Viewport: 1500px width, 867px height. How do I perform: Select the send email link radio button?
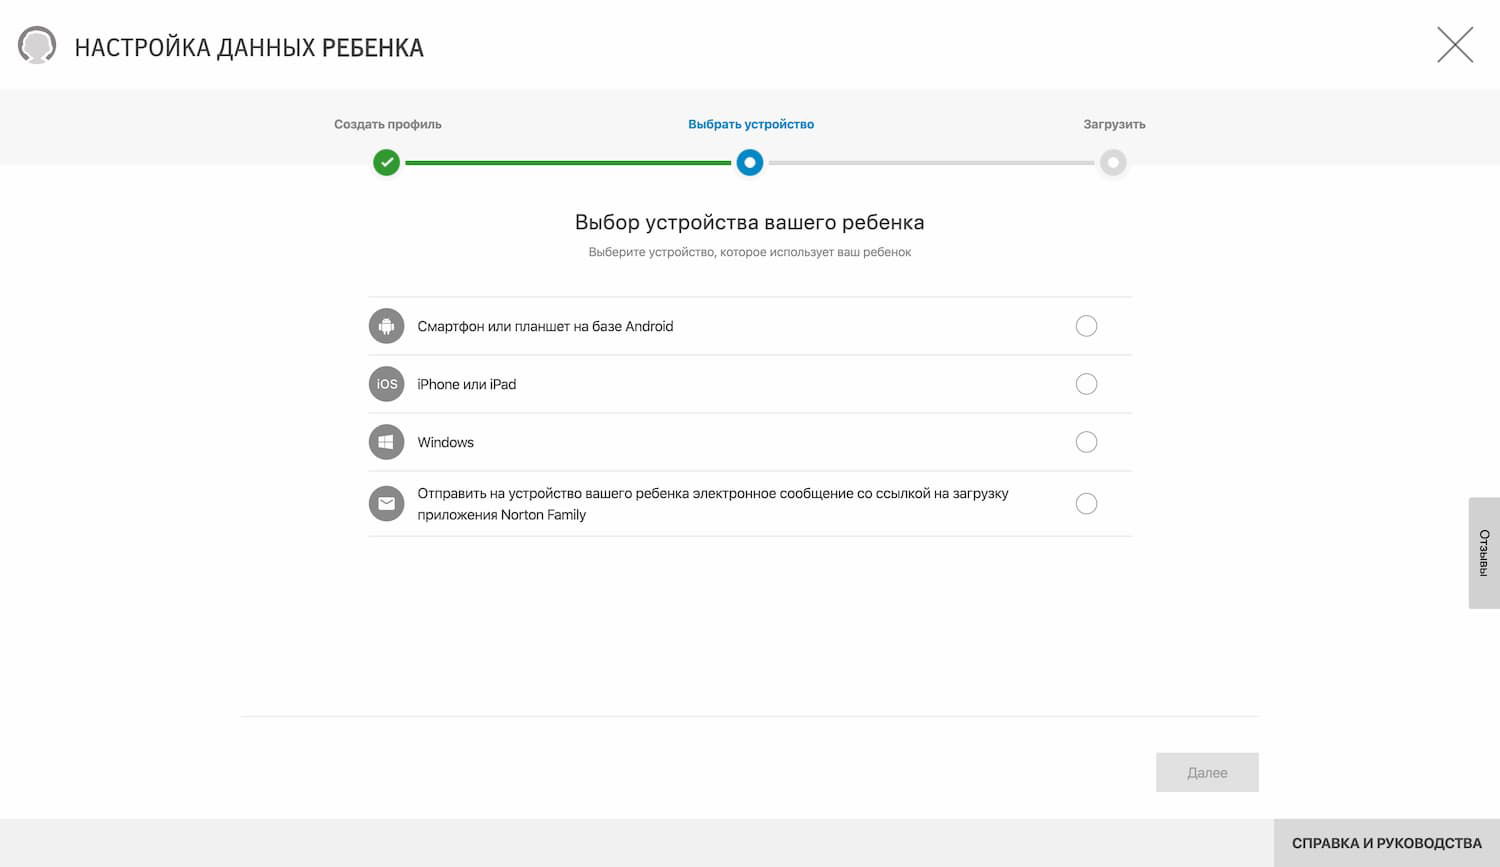point(1086,503)
